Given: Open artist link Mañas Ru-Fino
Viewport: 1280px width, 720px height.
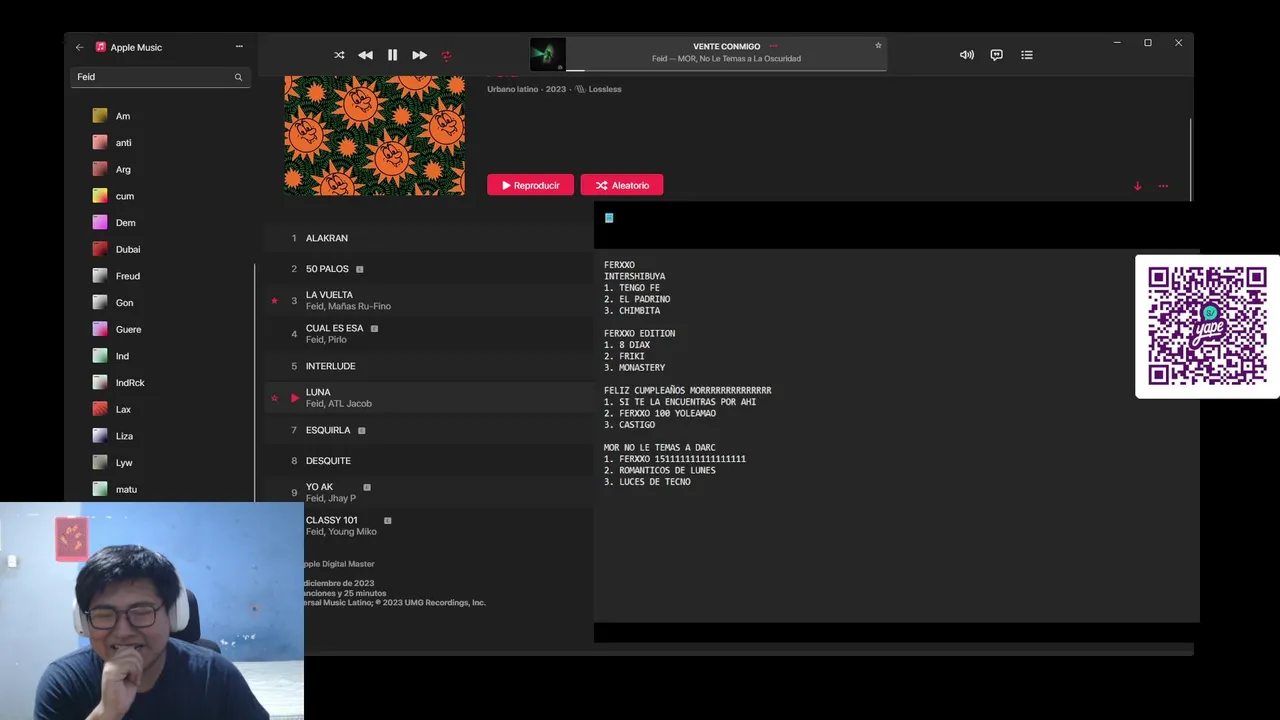Looking at the screenshot, I should 361,306.
